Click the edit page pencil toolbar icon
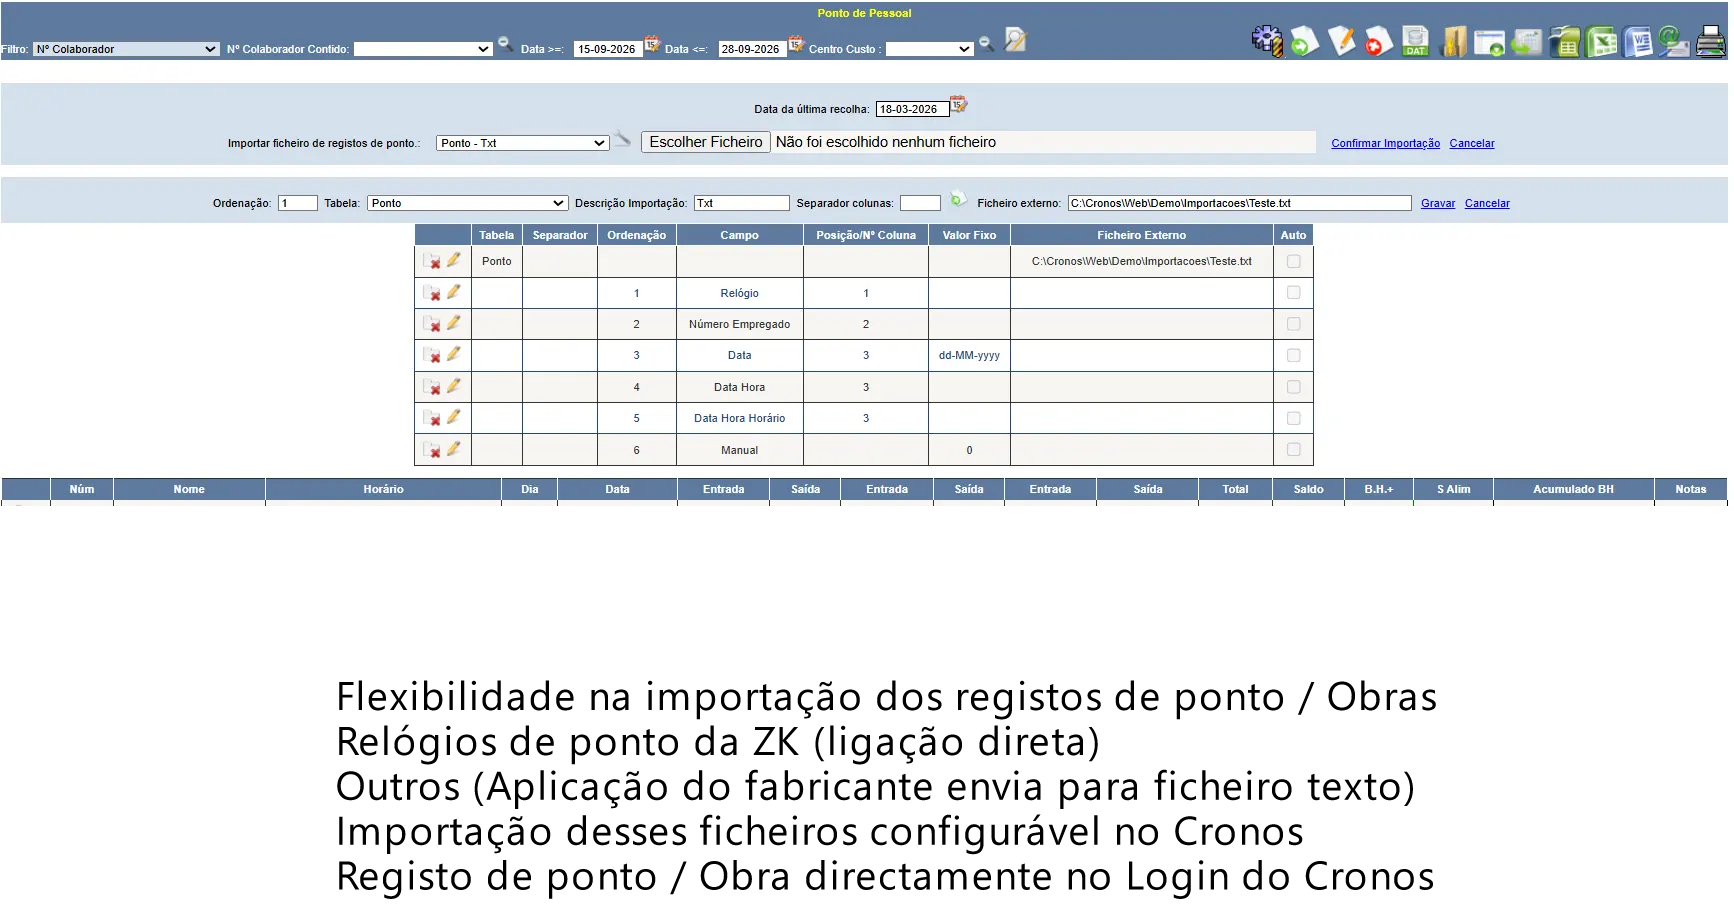1734x906 pixels. pos(1341,41)
